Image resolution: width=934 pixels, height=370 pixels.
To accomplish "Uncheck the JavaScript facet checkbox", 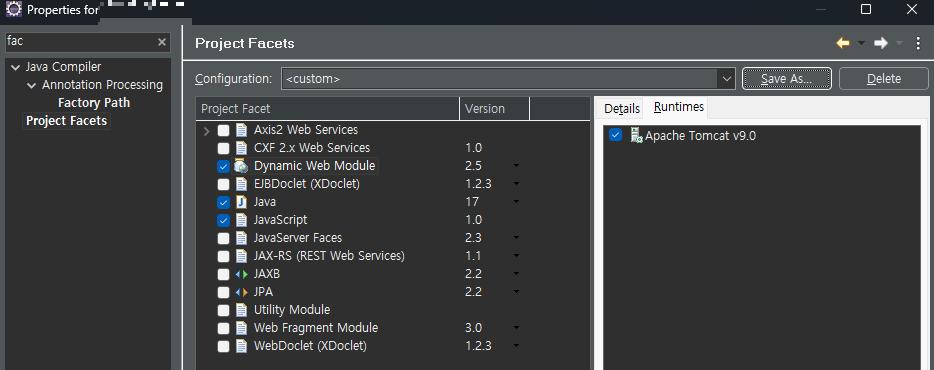I will [x=223, y=220].
